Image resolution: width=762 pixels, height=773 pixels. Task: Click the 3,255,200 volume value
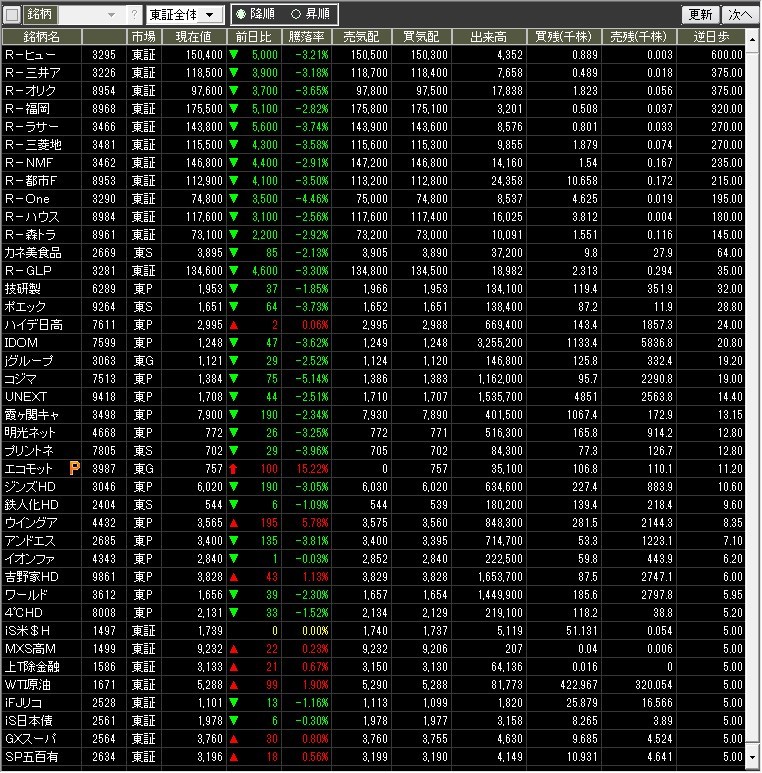click(500, 343)
